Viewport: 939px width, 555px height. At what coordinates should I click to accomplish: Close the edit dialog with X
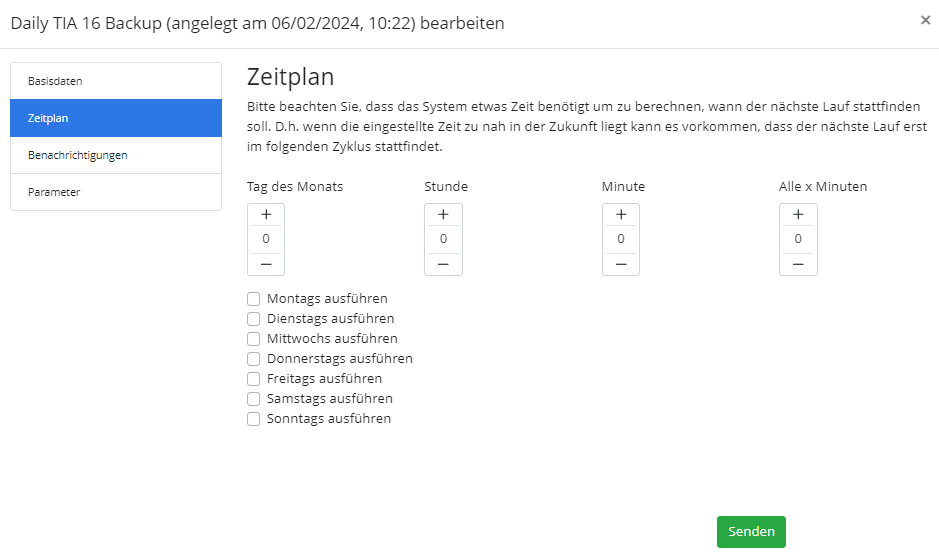click(x=925, y=20)
